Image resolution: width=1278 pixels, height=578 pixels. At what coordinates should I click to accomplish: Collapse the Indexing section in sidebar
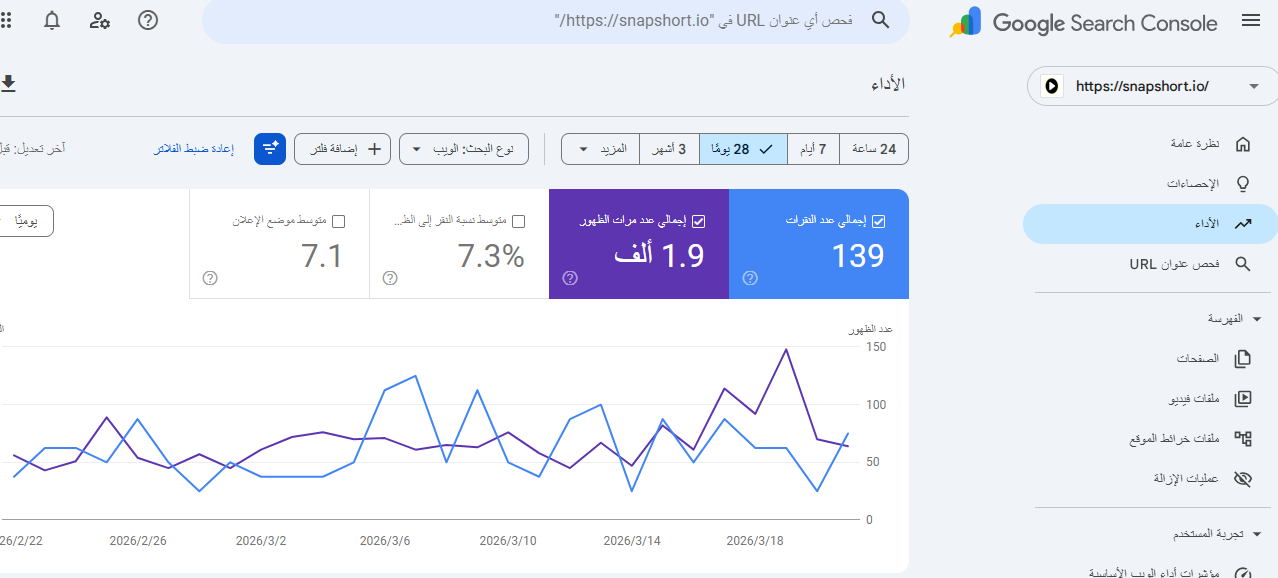click(x=1257, y=319)
